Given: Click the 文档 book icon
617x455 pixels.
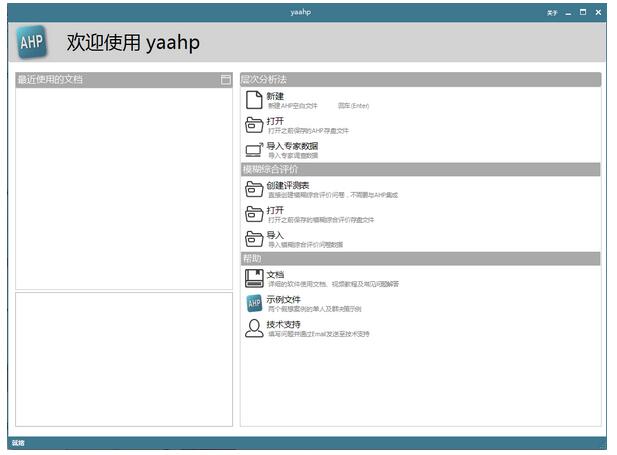Looking at the screenshot, I should (254, 278).
